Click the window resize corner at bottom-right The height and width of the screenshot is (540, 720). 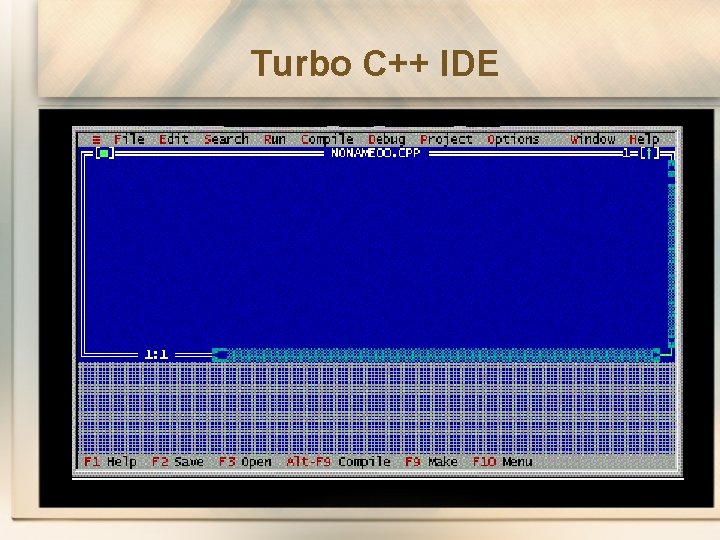click(x=670, y=354)
